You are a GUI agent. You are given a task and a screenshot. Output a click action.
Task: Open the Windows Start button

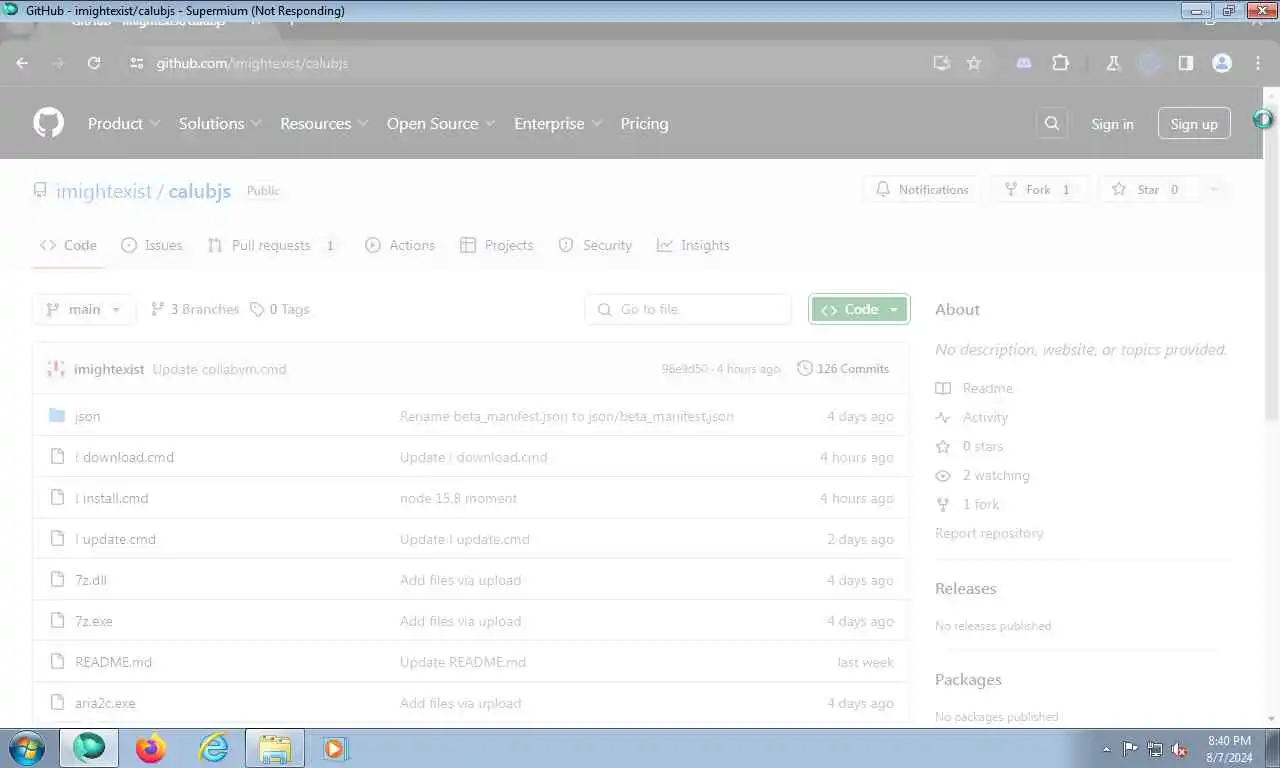click(25, 748)
